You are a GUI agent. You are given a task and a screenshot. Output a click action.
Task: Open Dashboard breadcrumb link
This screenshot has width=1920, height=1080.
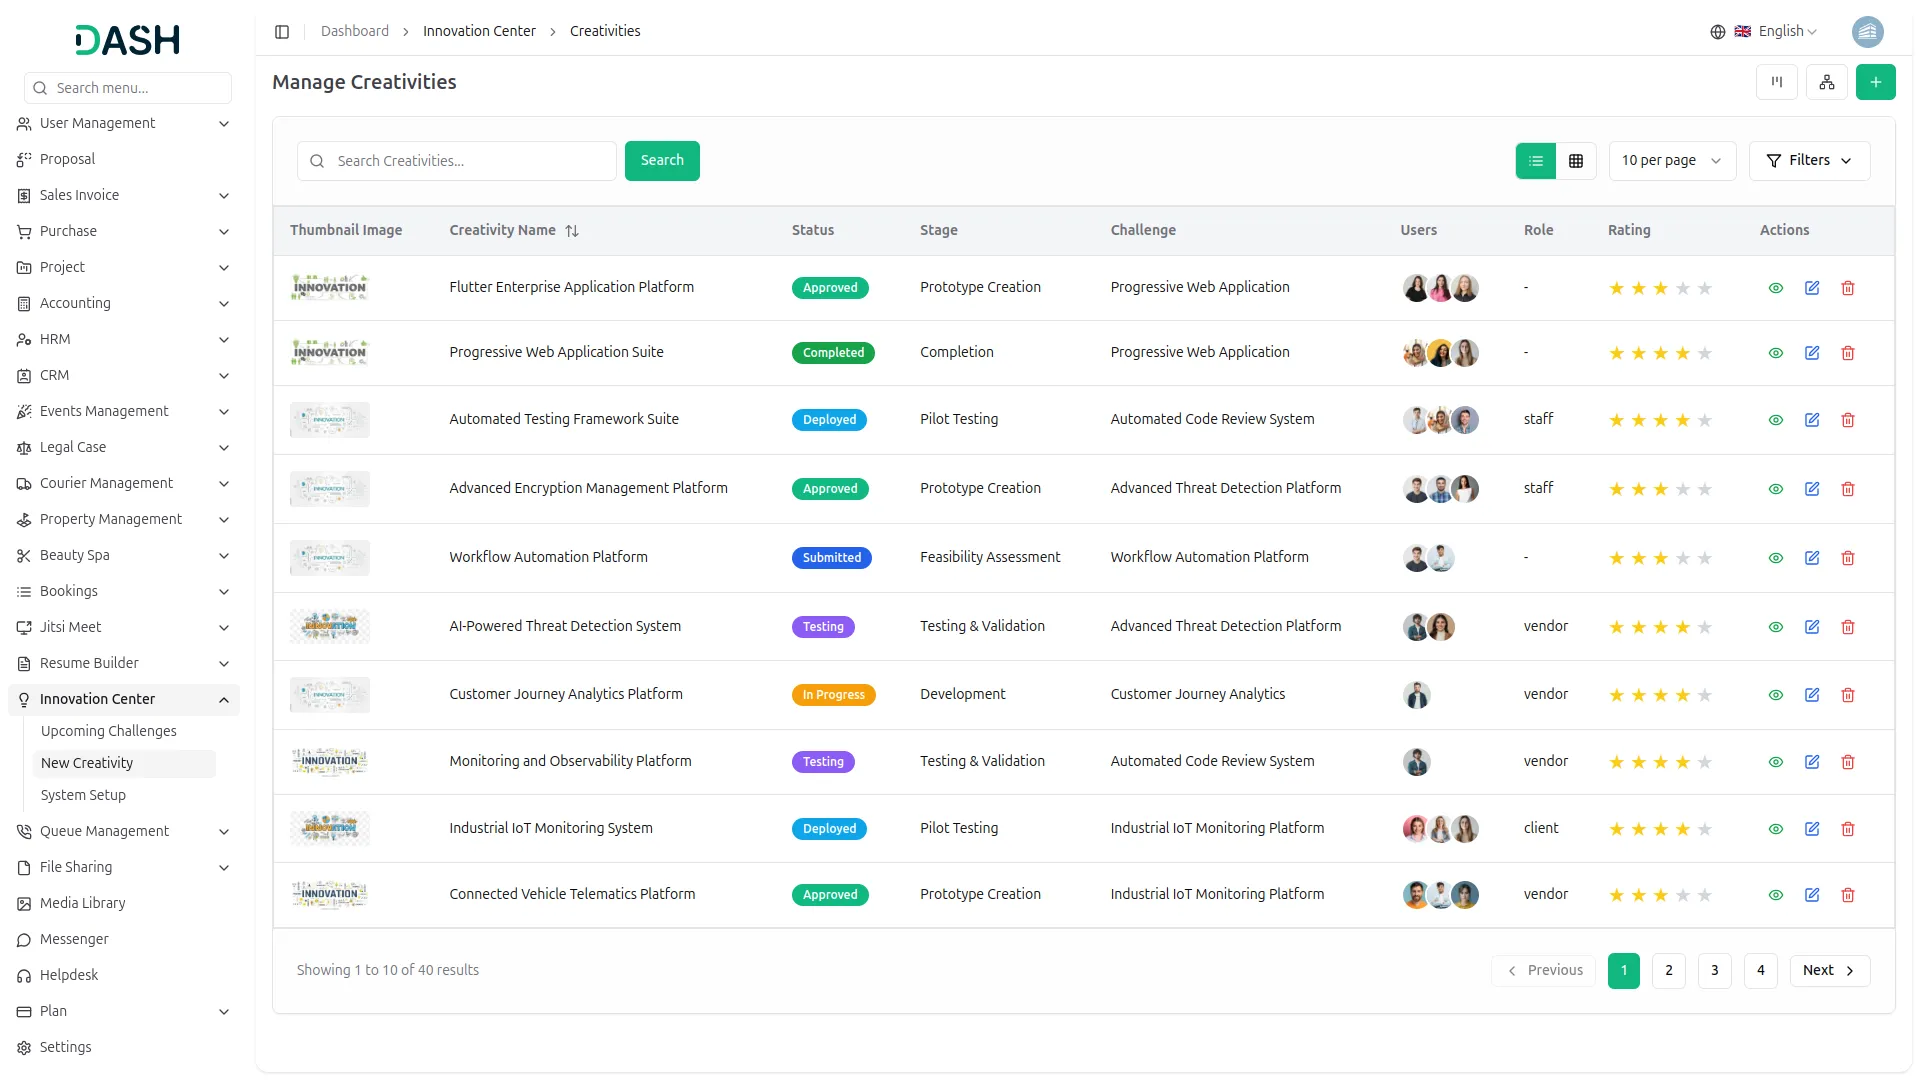point(355,32)
